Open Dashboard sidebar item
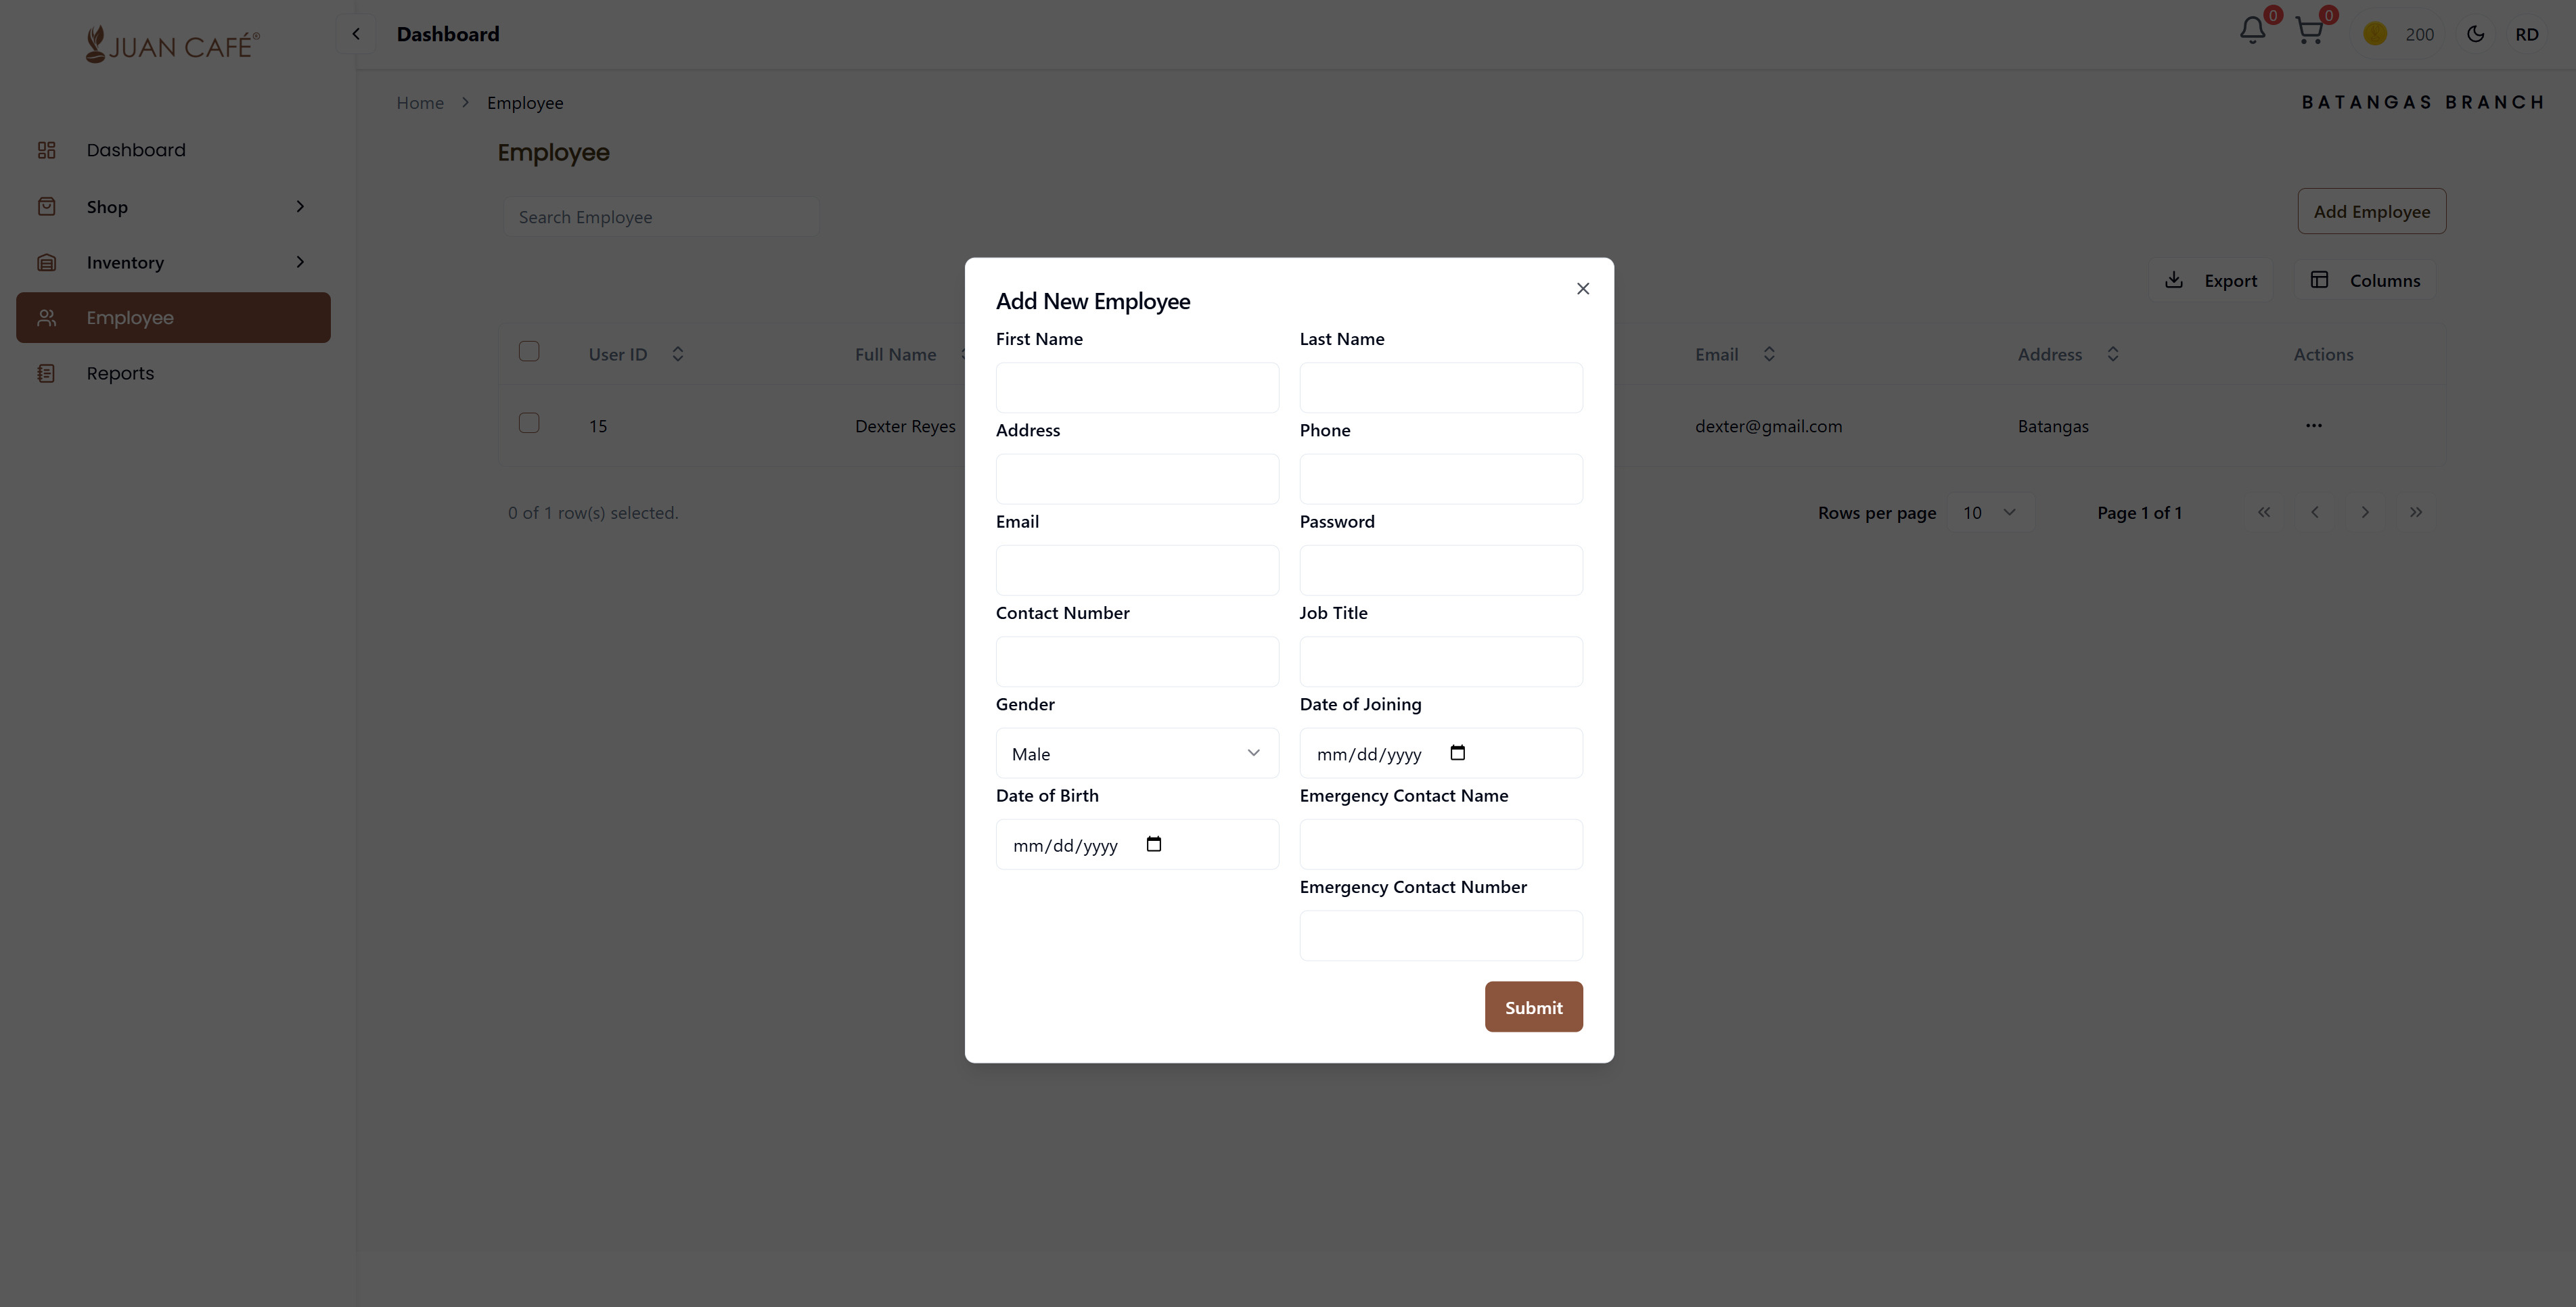Screen dimensions: 2576x1307 [136, 150]
